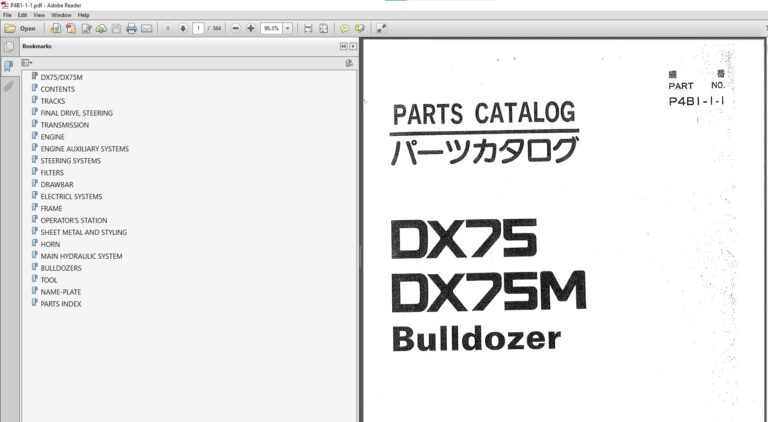768x422 pixels.
Task: Jump to STEERING SYSTEMS bookmark
Action: point(71,161)
